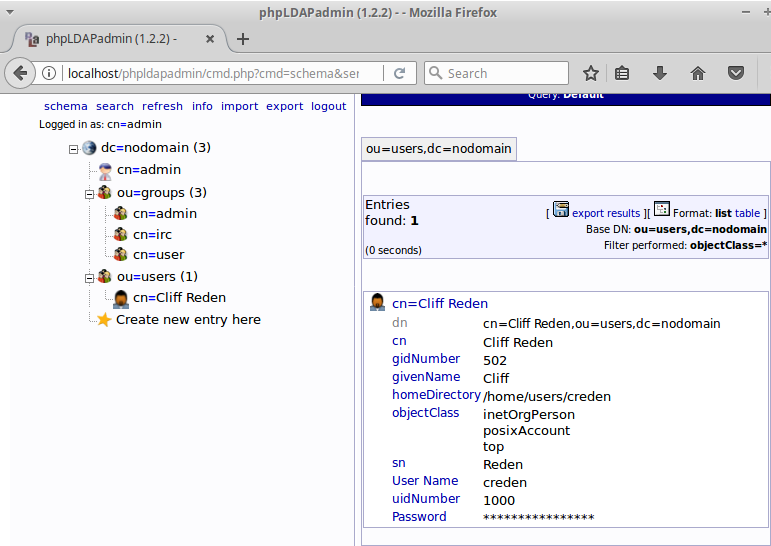Click the globe icon beside dc=nodomain
Screen dimensions: 771x546
pos(89,148)
